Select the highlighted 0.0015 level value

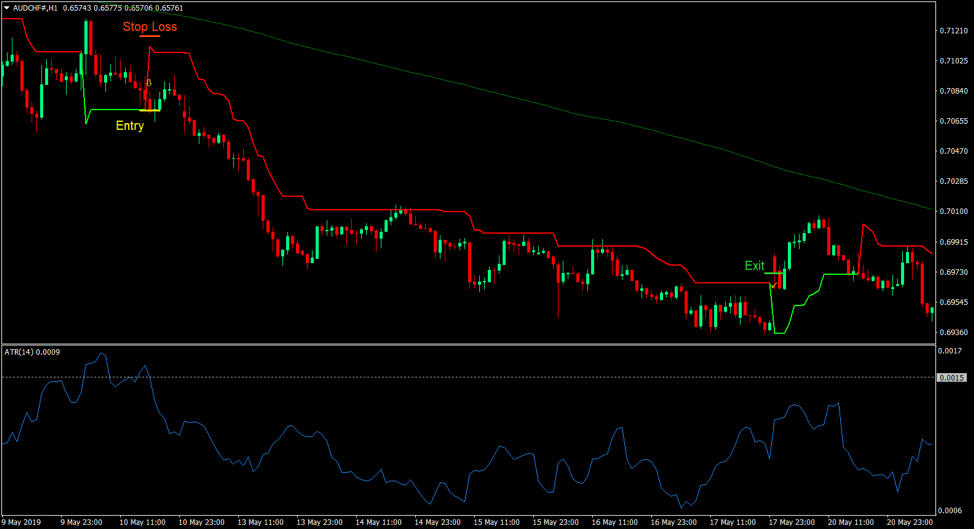point(951,377)
